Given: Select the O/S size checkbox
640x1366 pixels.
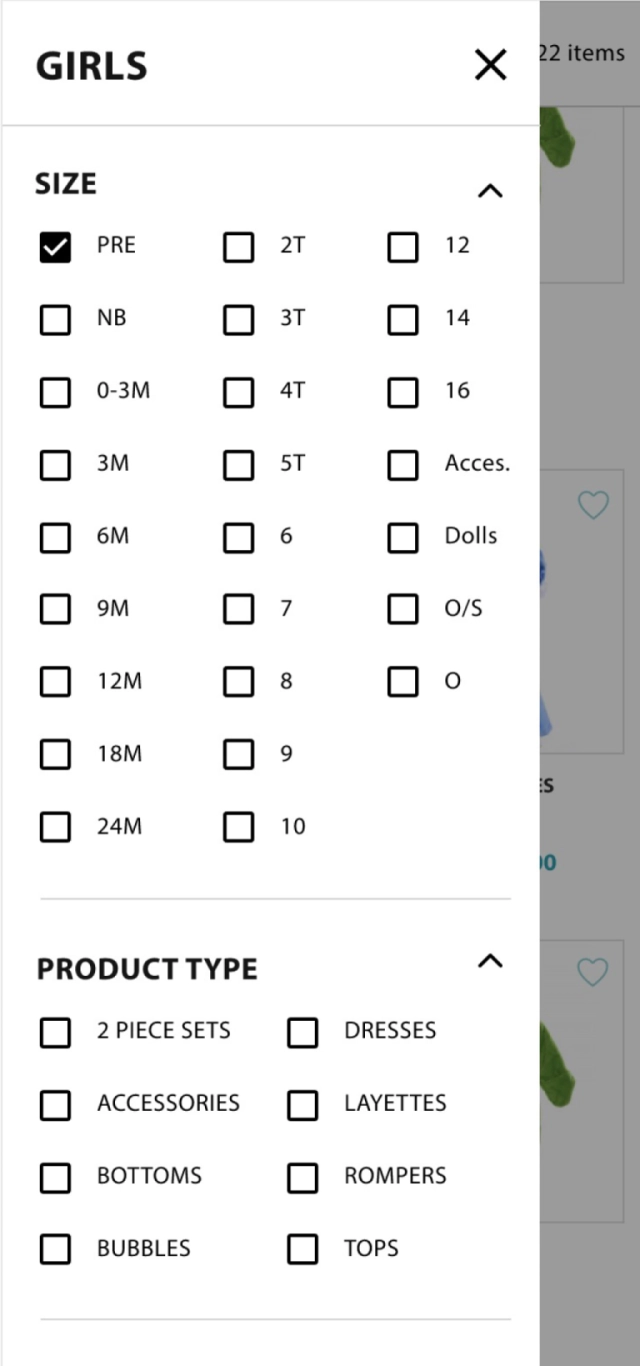Looking at the screenshot, I should pos(403,609).
